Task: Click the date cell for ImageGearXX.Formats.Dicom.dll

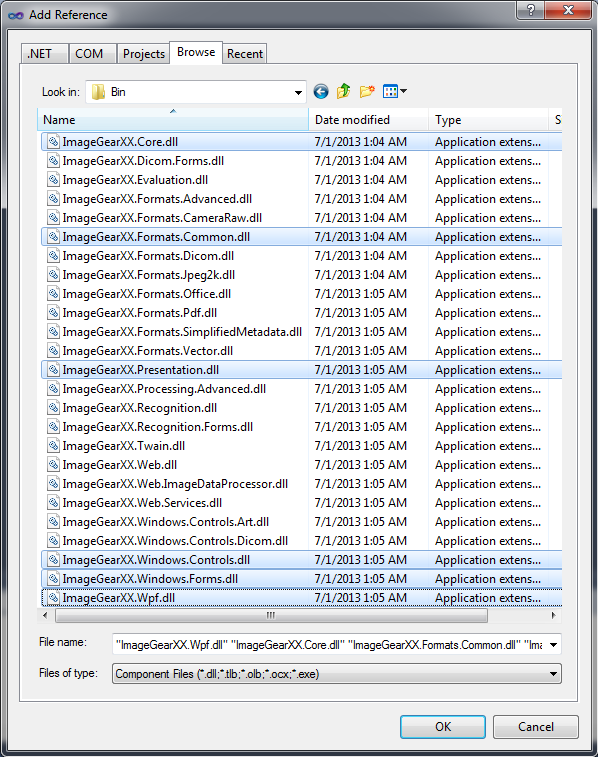Action: coord(361,256)
